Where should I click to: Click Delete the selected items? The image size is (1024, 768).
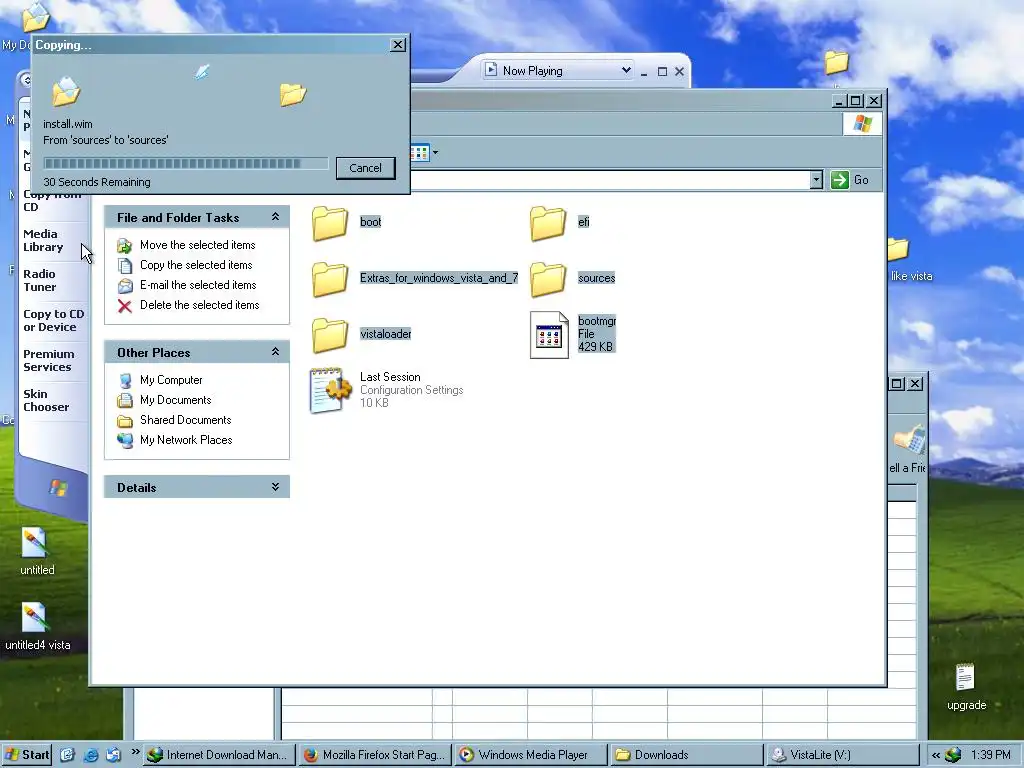tap(199, 305)
